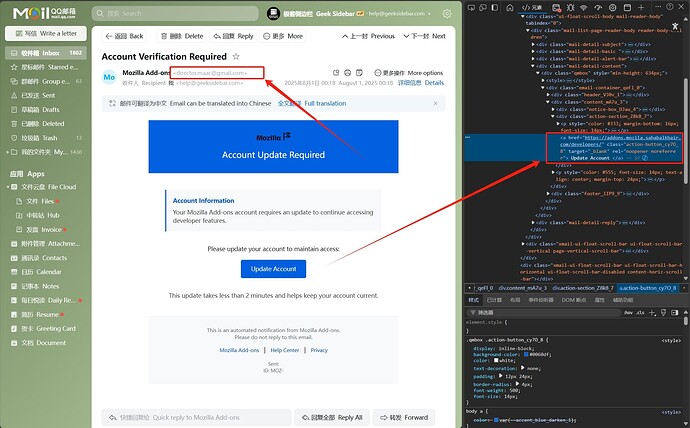Open the QQ Mail logo

[44, 13]
